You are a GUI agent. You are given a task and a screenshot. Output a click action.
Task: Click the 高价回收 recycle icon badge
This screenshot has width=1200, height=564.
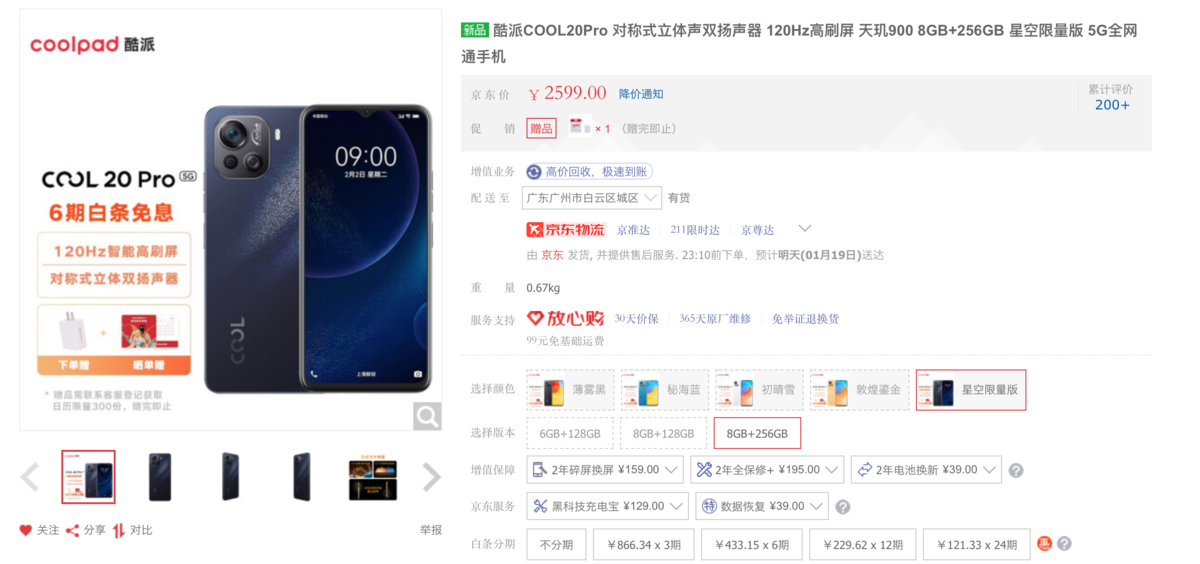coord(534,172)
